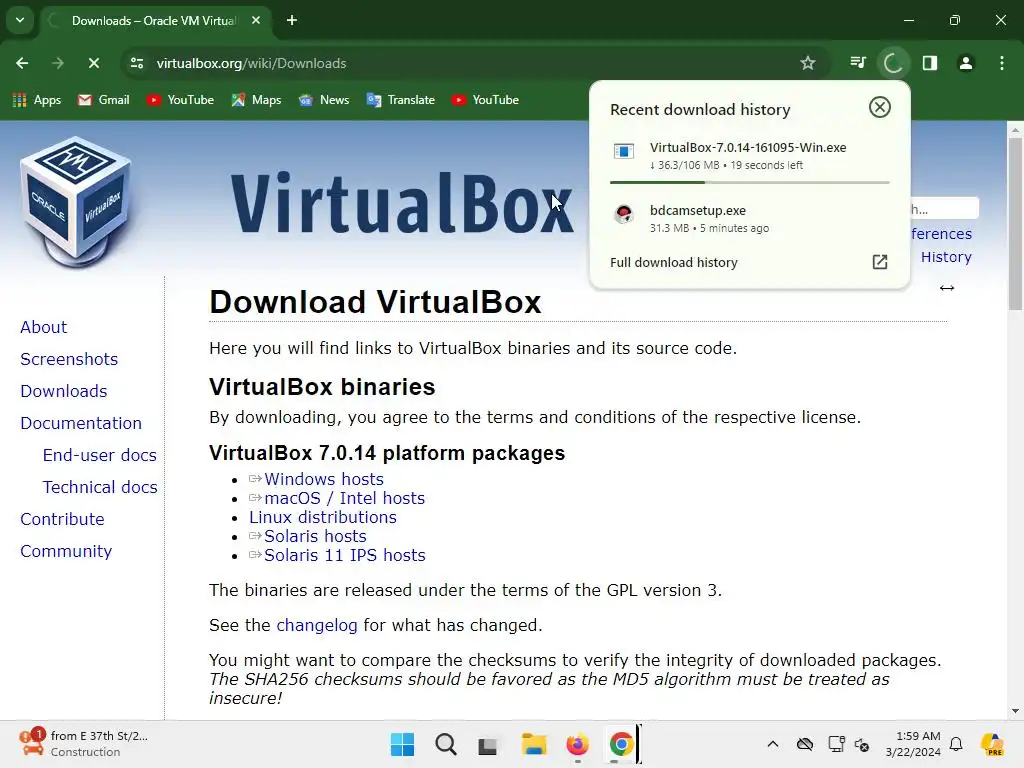Click the address bar URL
The width and height of the screenshot is (1024, 768).
[251, 63]
